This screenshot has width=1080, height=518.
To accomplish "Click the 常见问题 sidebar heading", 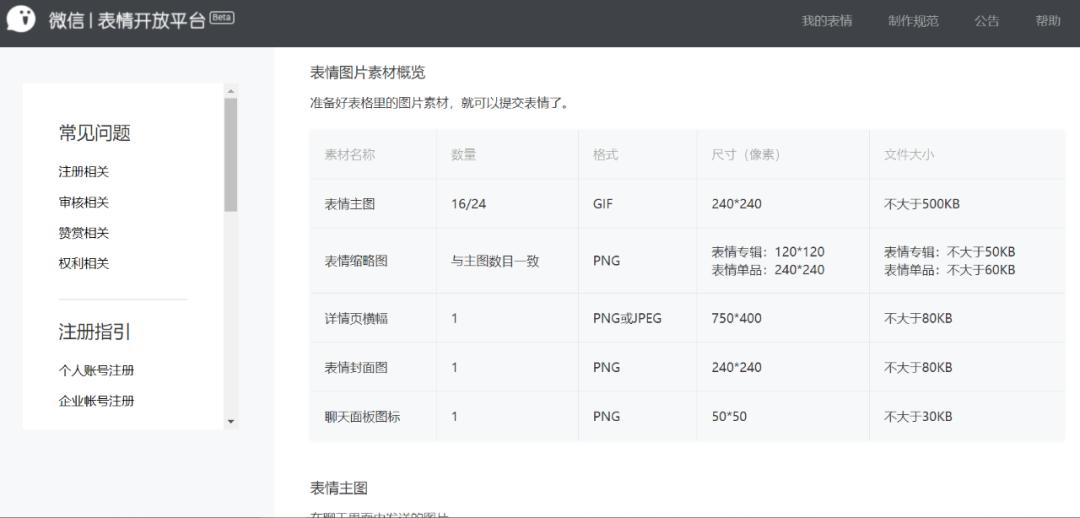I will 94,134.
